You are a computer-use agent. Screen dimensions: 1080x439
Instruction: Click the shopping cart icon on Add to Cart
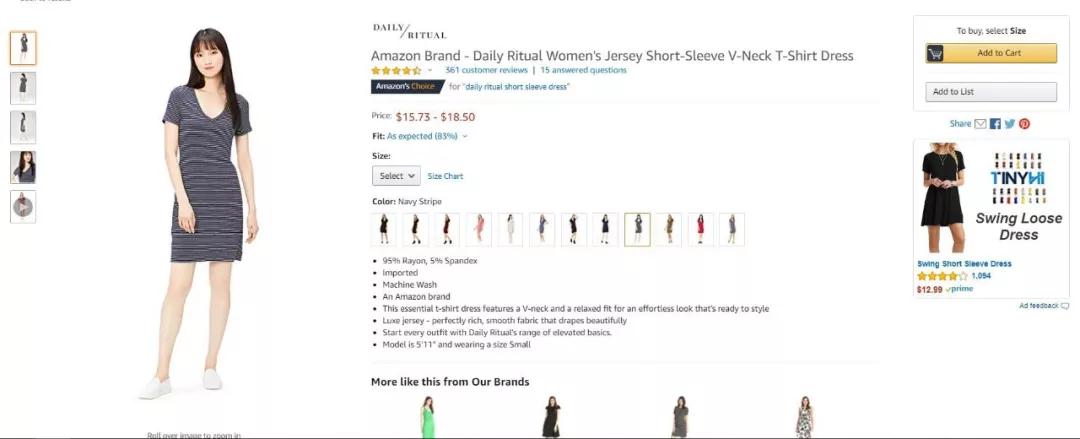[935, 53]
